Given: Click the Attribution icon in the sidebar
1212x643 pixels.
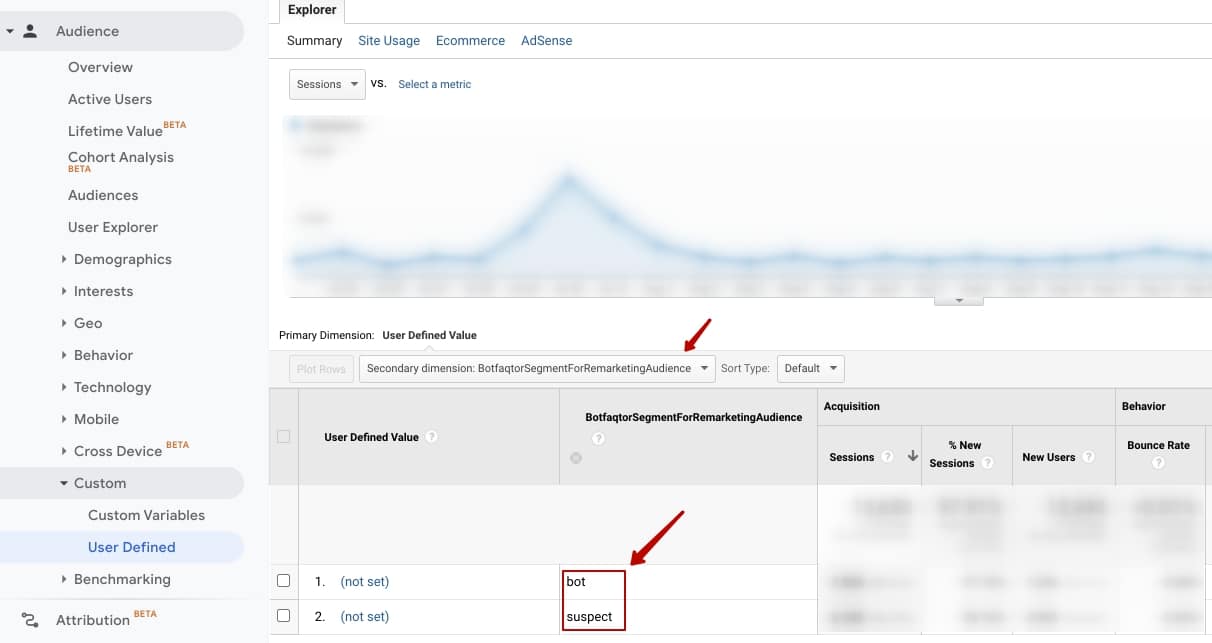Looking at the screenshot, I should tap(29, 620).
